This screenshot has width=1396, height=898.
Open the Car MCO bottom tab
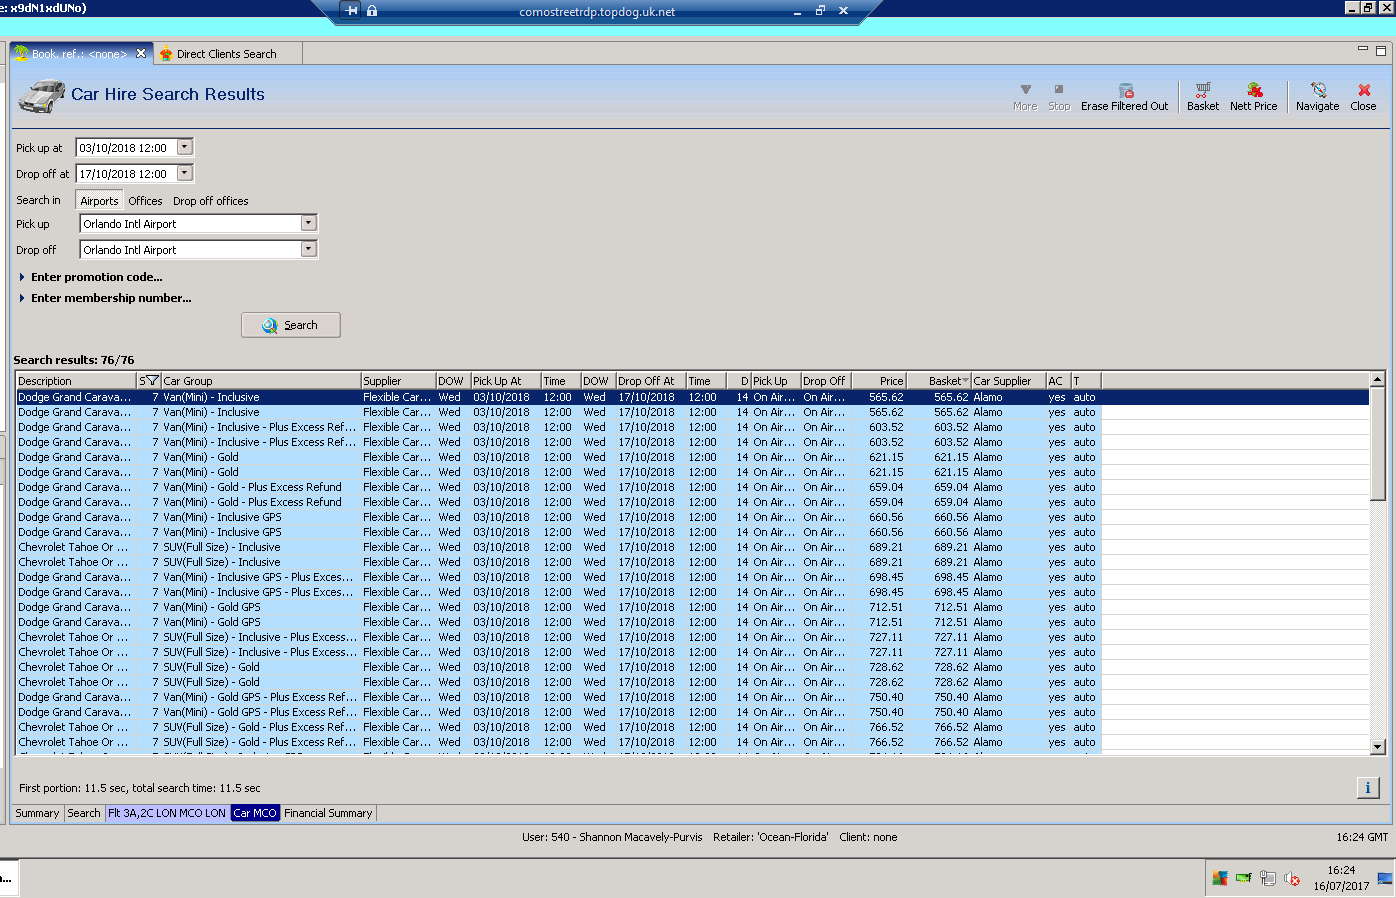(255, 813)
